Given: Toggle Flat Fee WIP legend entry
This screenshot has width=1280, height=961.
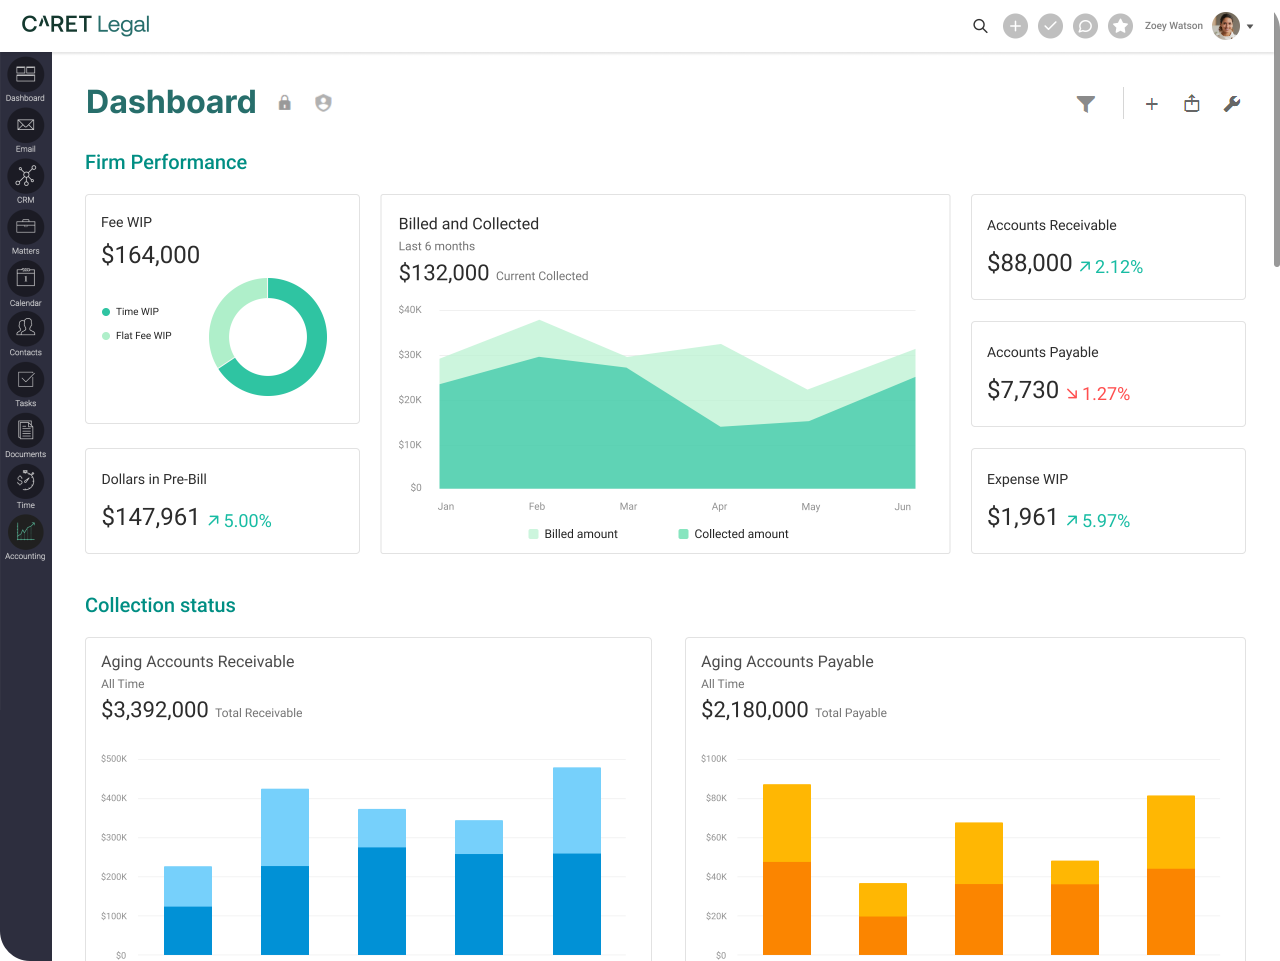Looking at the screenshot, I should click(136, 336).
